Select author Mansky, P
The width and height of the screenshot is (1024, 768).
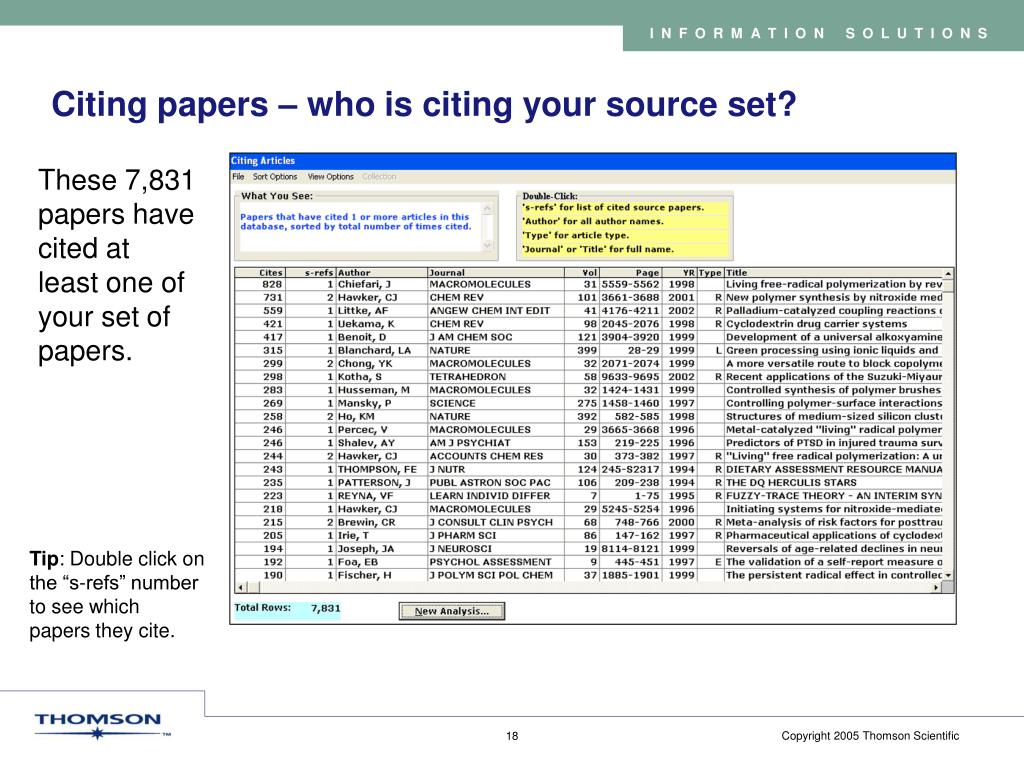pos(364,403)
